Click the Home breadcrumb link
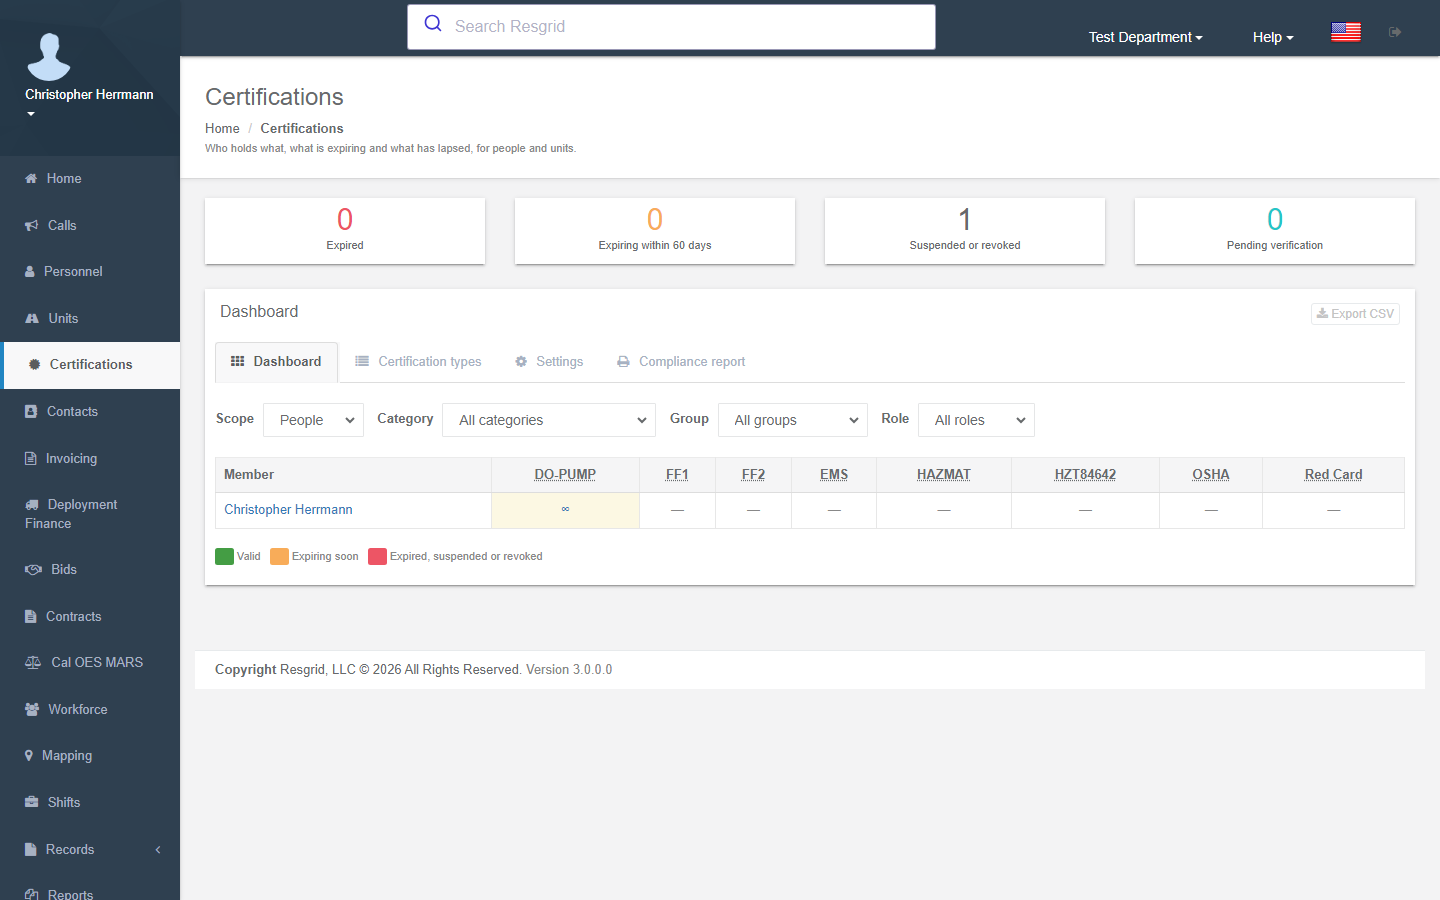This screenshot has width=1440, height=900. pyautogui.click(x=222, y=128)
